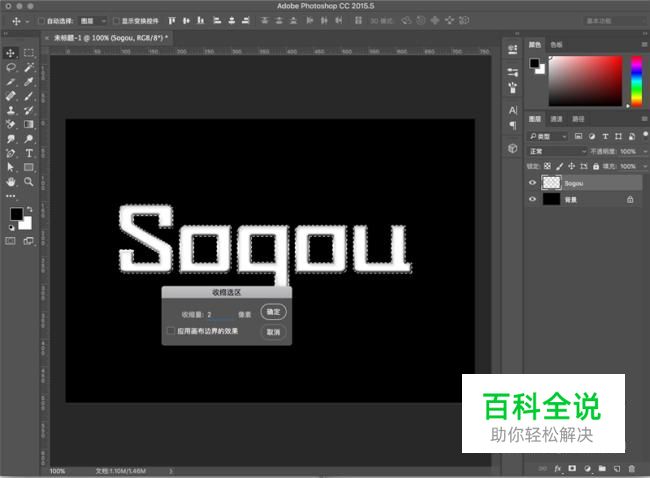The image size is (650, 478).
Task: Click the Quick Mask mode icon
Action: tap(10, 241)
